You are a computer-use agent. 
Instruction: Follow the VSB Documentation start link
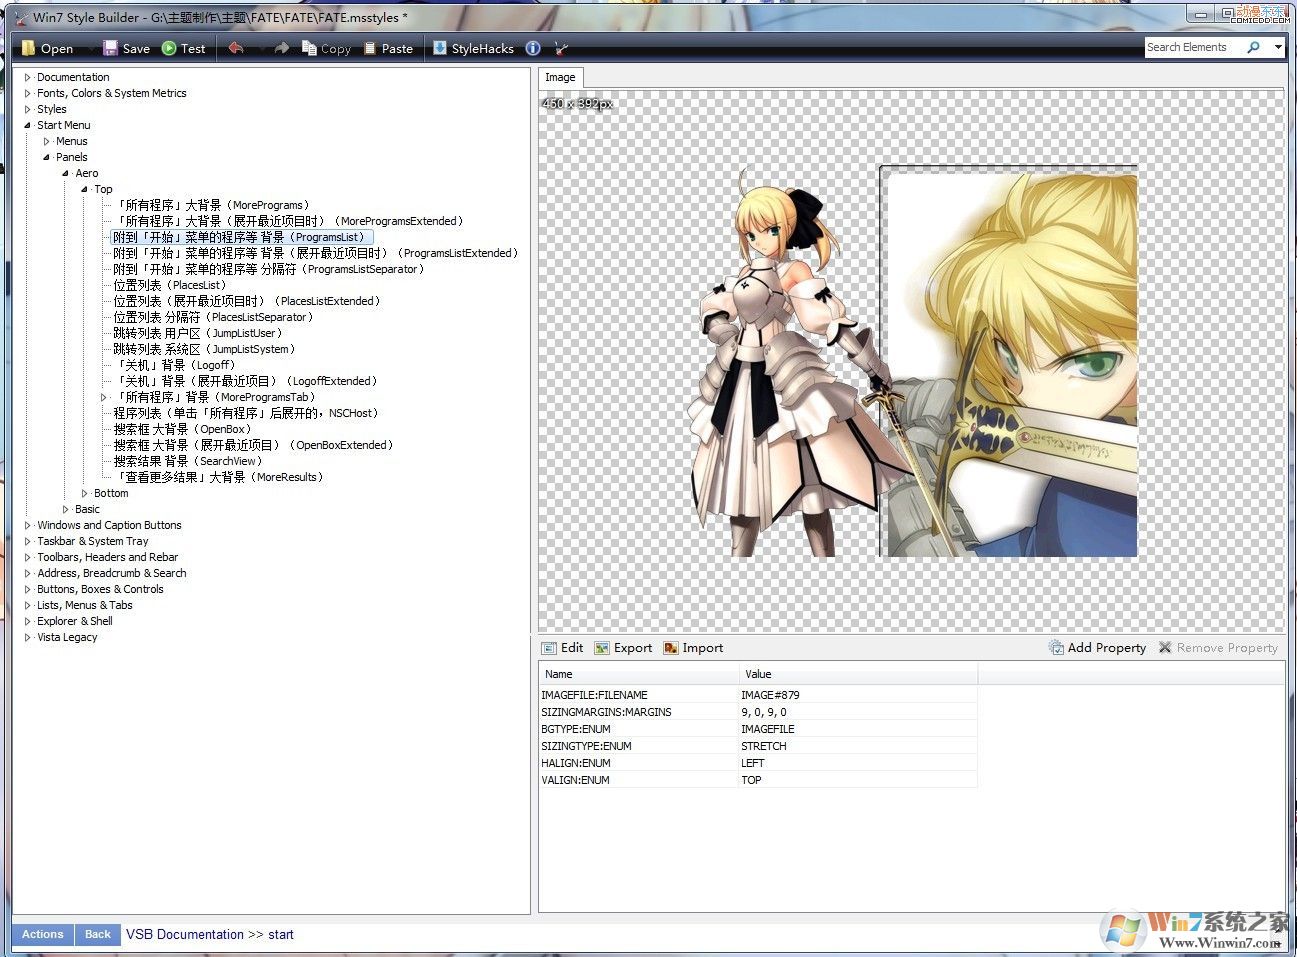[210, 934]
